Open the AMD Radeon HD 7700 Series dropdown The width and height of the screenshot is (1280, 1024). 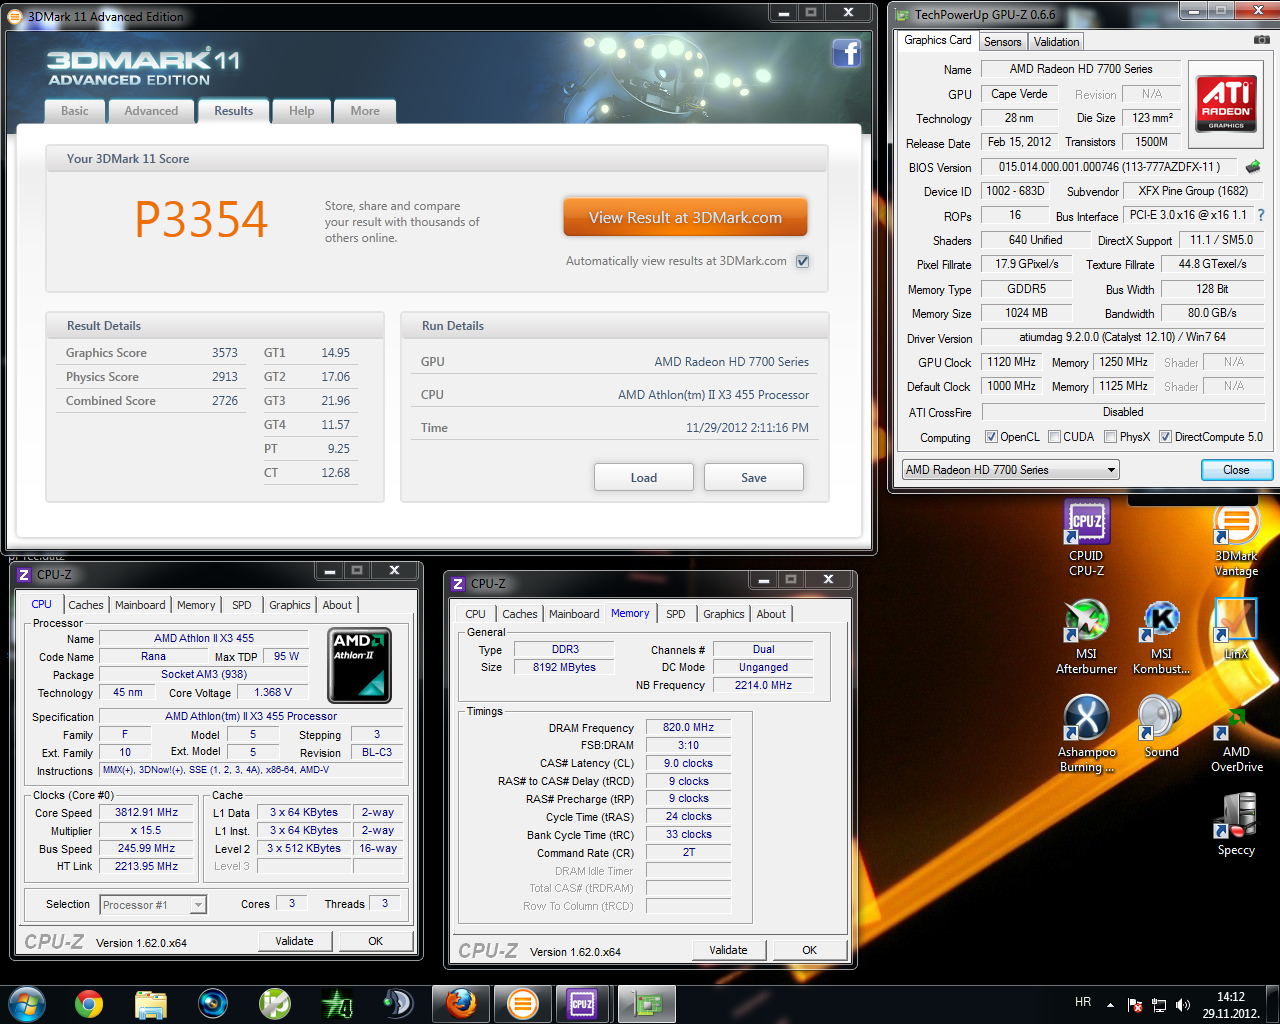[x=1010, y=470]
